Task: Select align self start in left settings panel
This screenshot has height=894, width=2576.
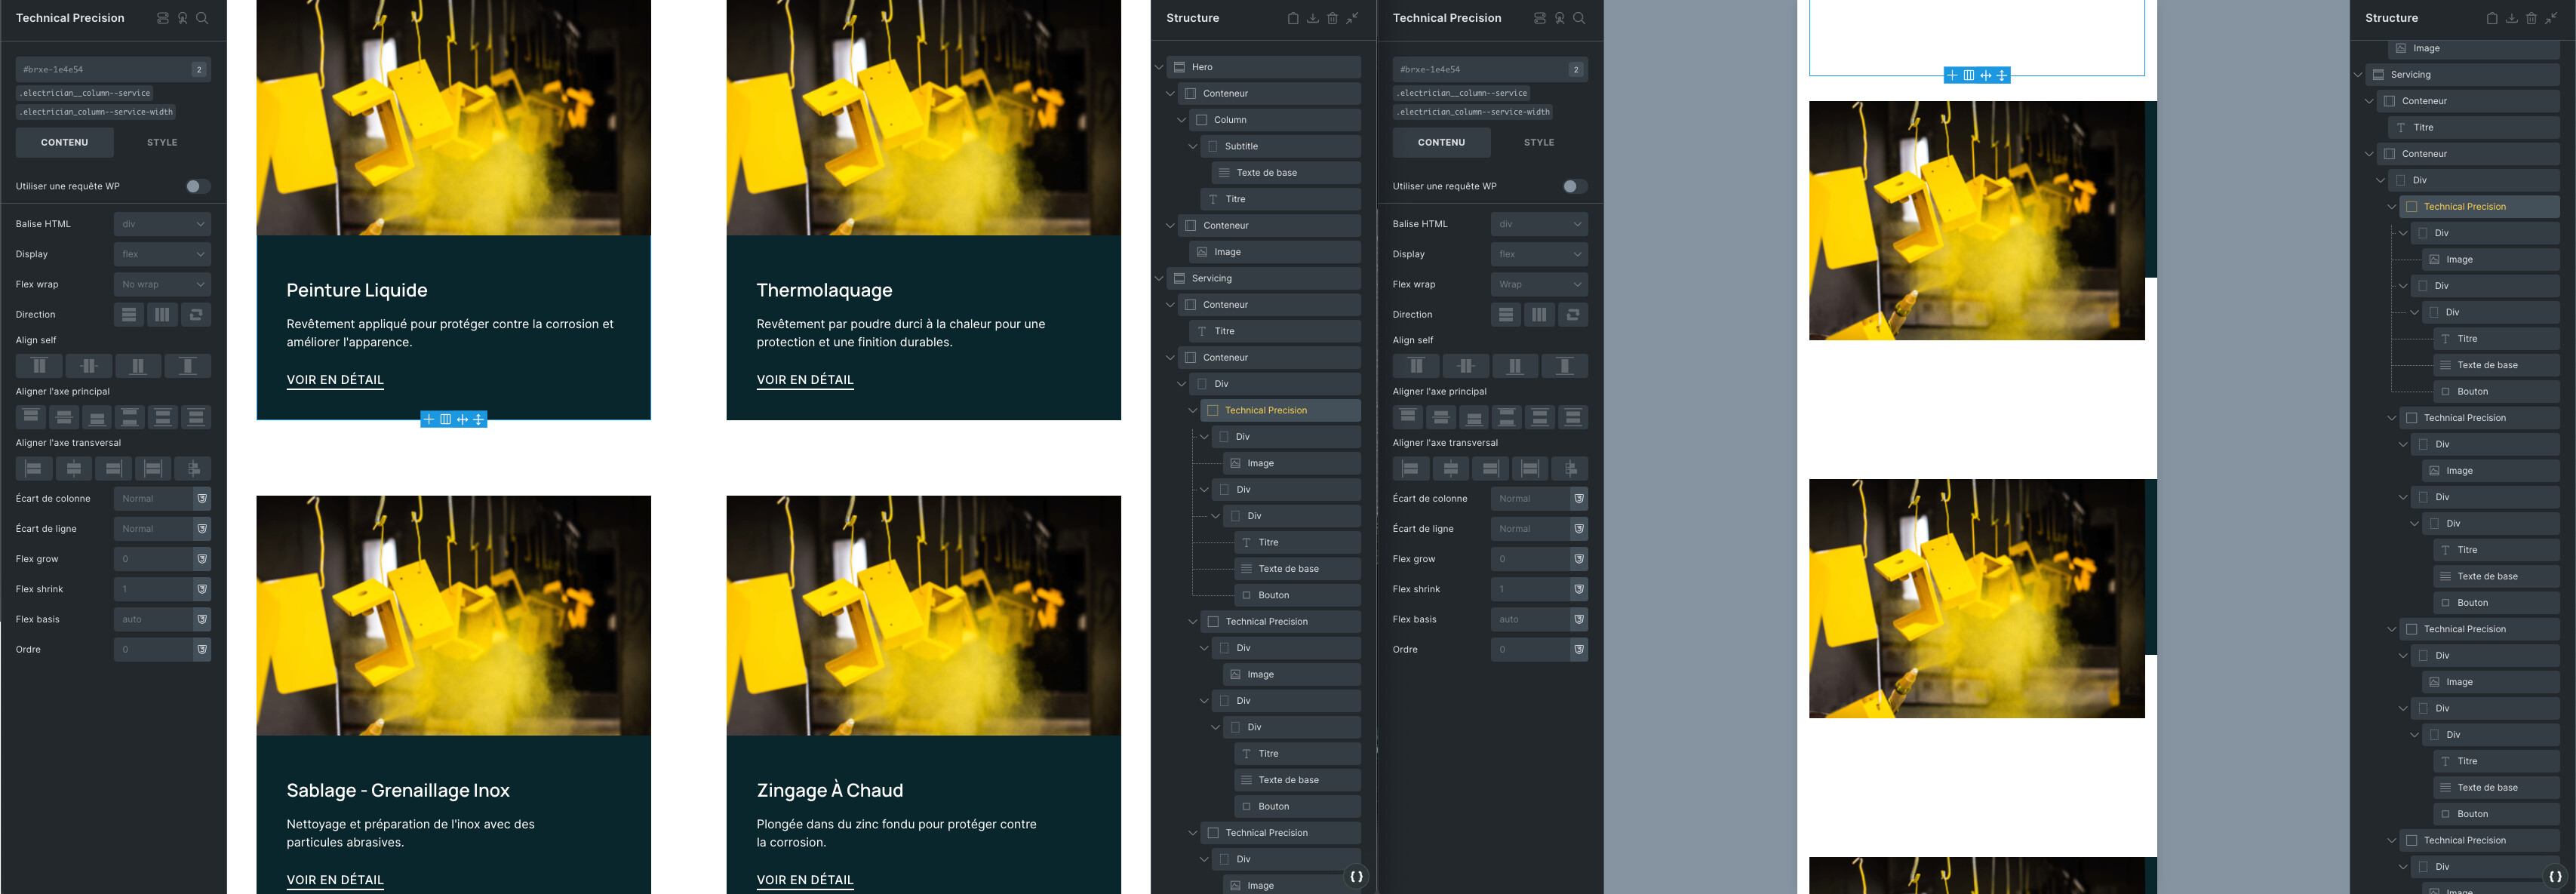Action: (39, 366)
